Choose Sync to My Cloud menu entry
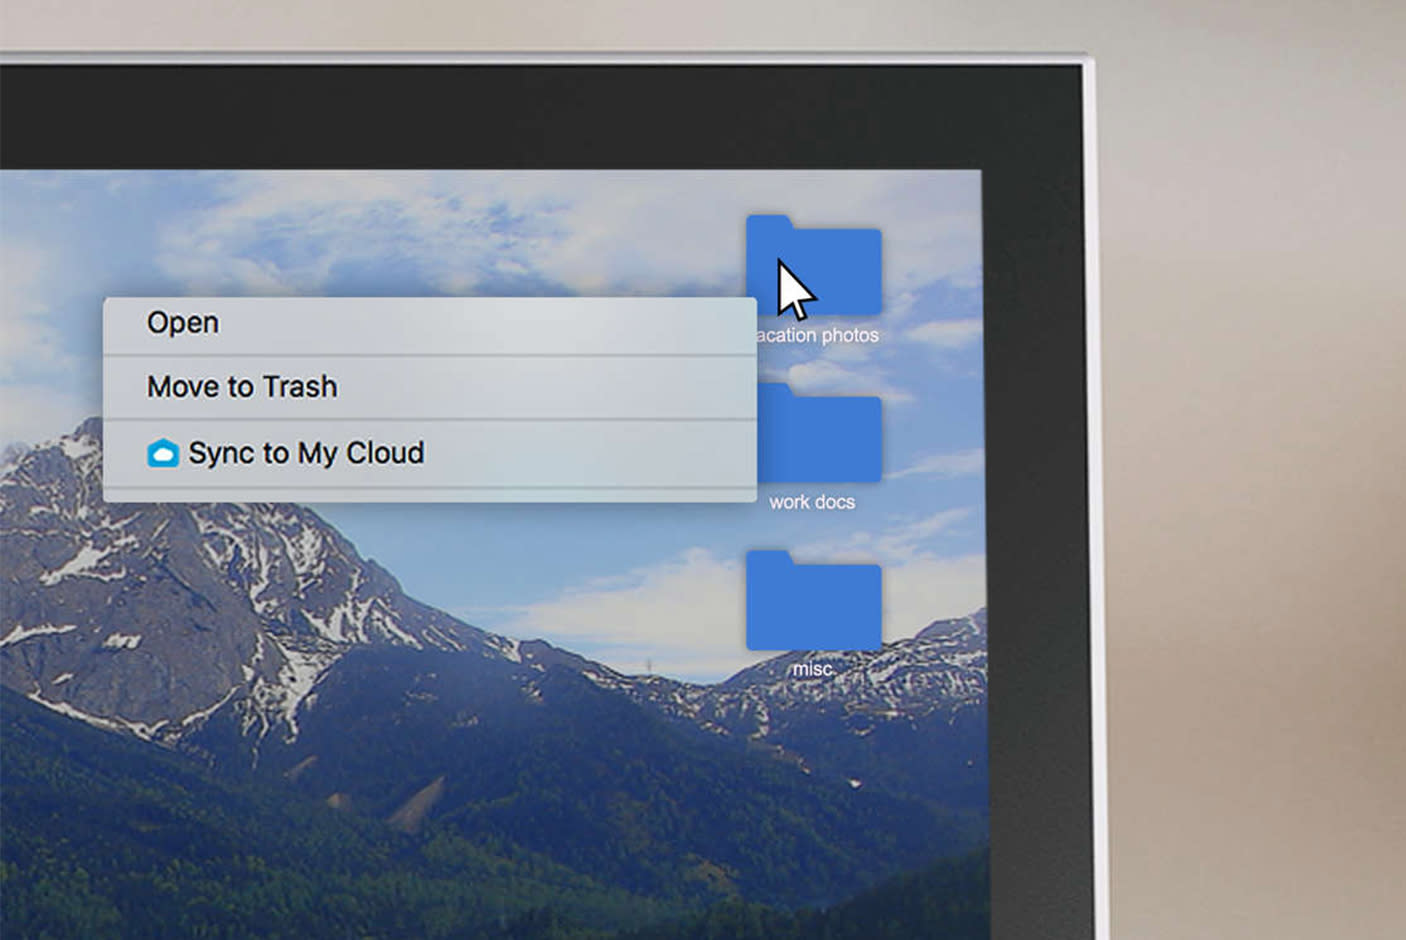This screenshot has height=940, width=1406. click(x=306, y=454)
